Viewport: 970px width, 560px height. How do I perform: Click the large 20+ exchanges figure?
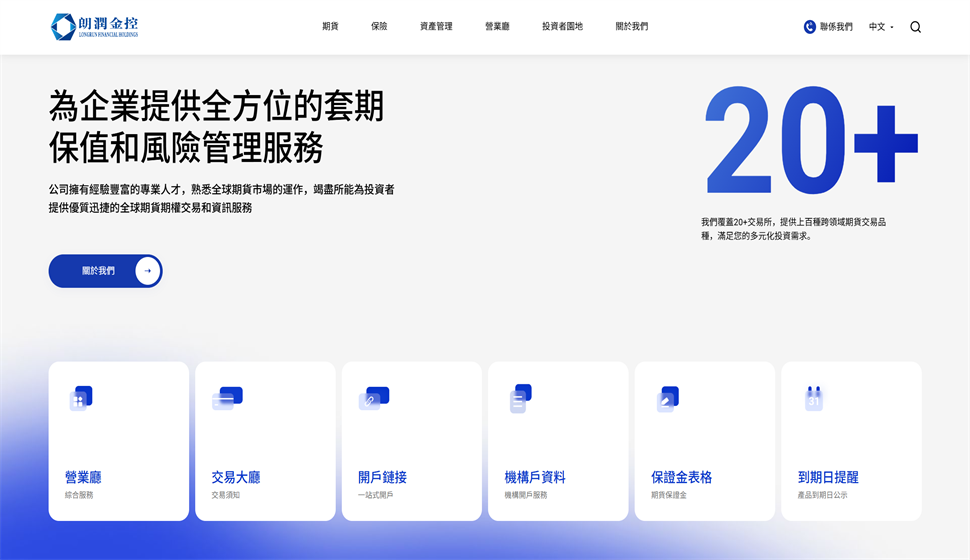[810, 142]
